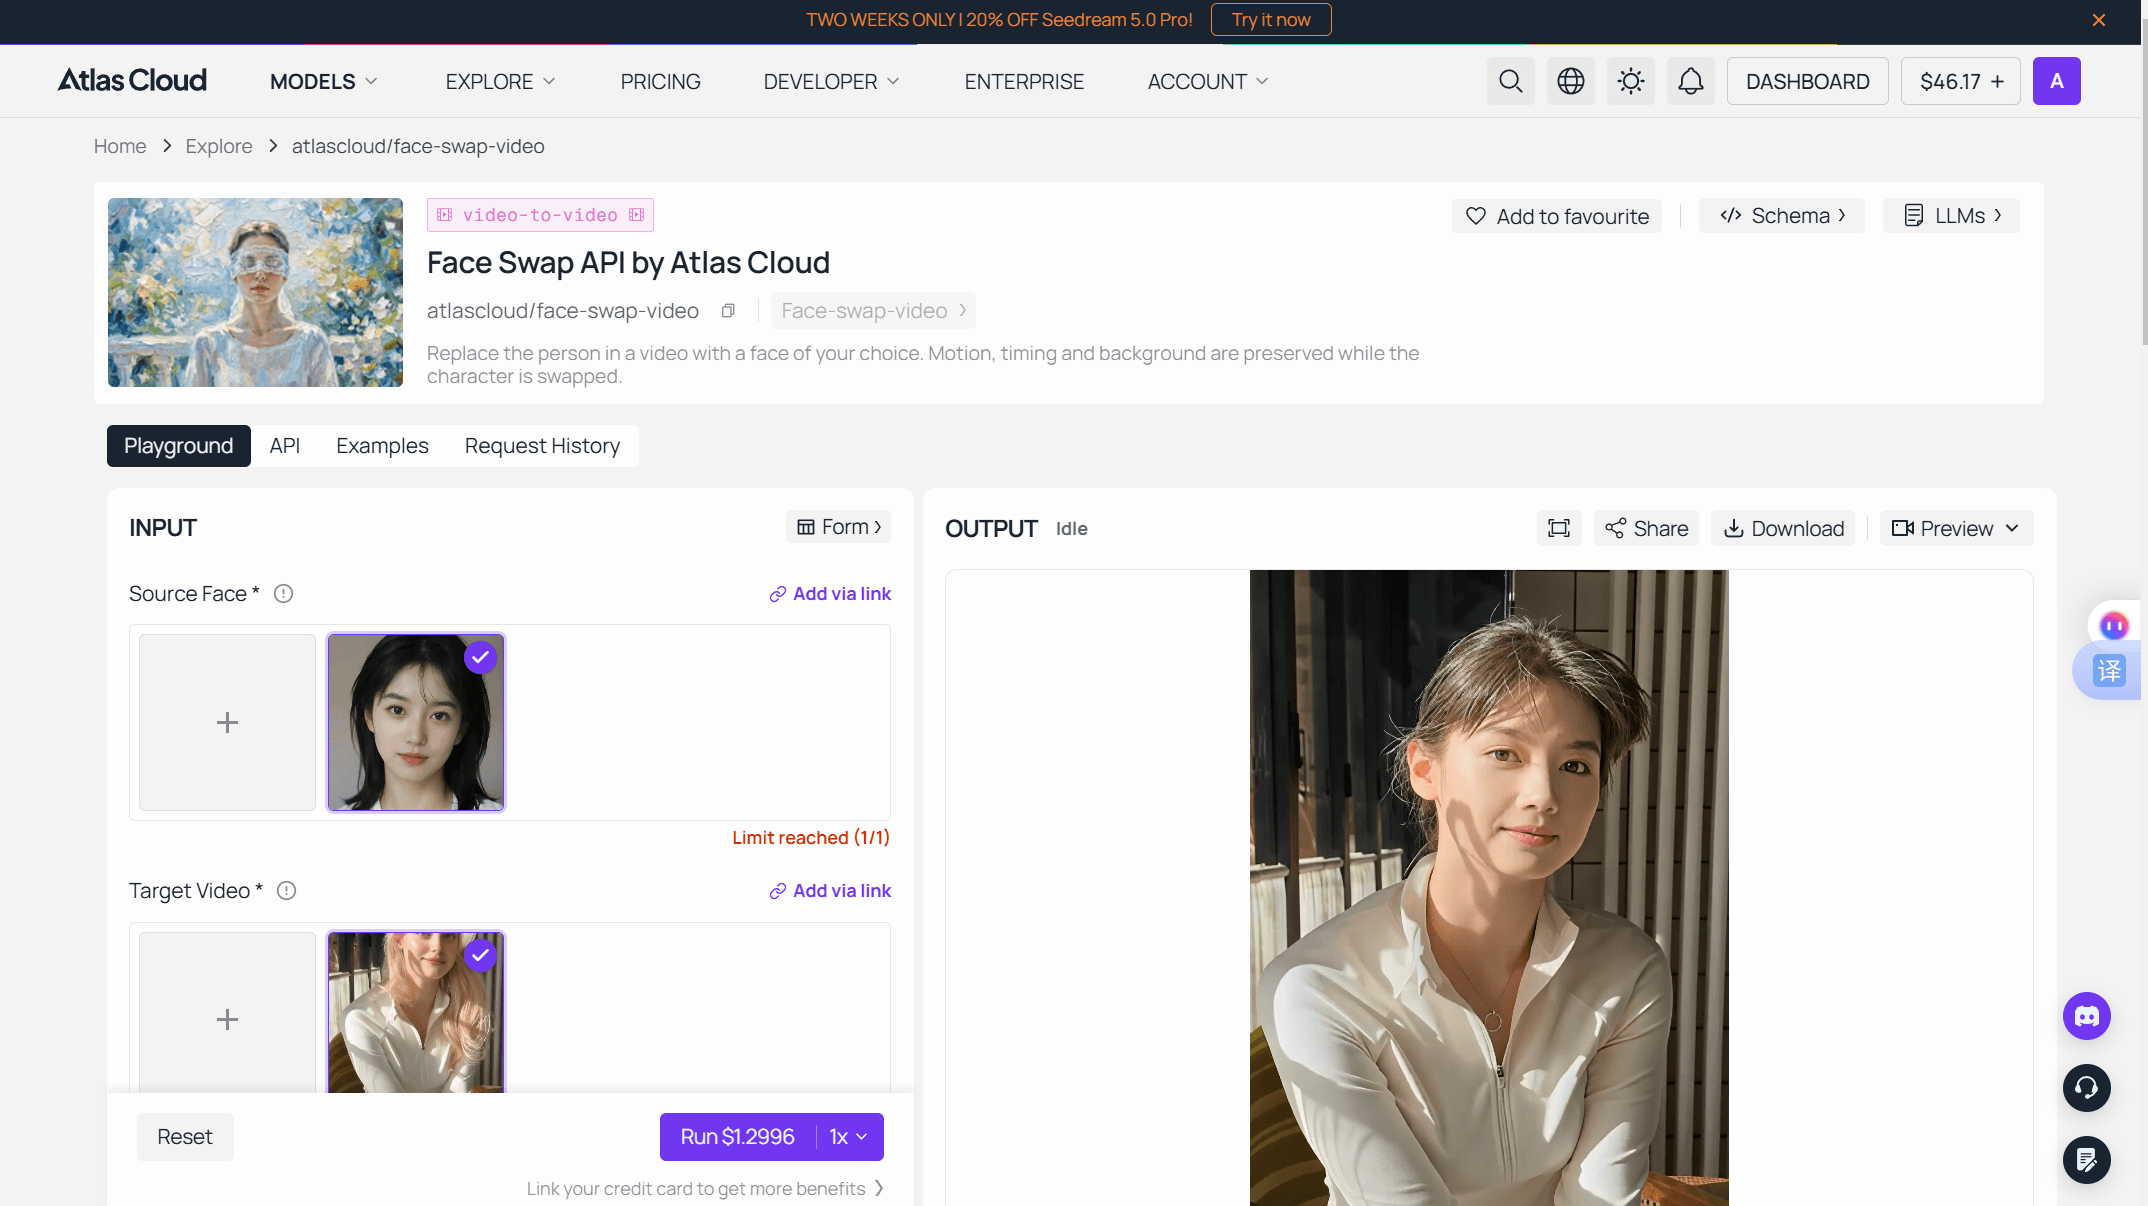
Task: Click Link your credit card link
Action: [705, 1188]
